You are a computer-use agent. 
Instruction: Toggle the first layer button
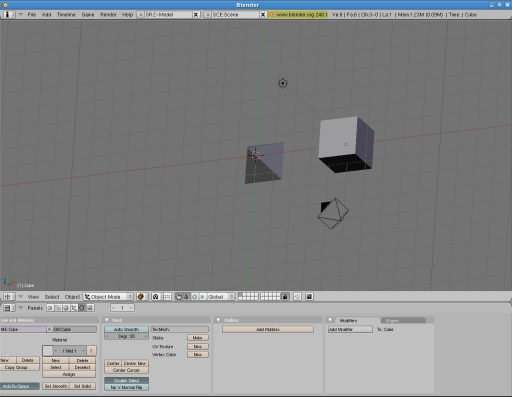(x=240, y=295)
